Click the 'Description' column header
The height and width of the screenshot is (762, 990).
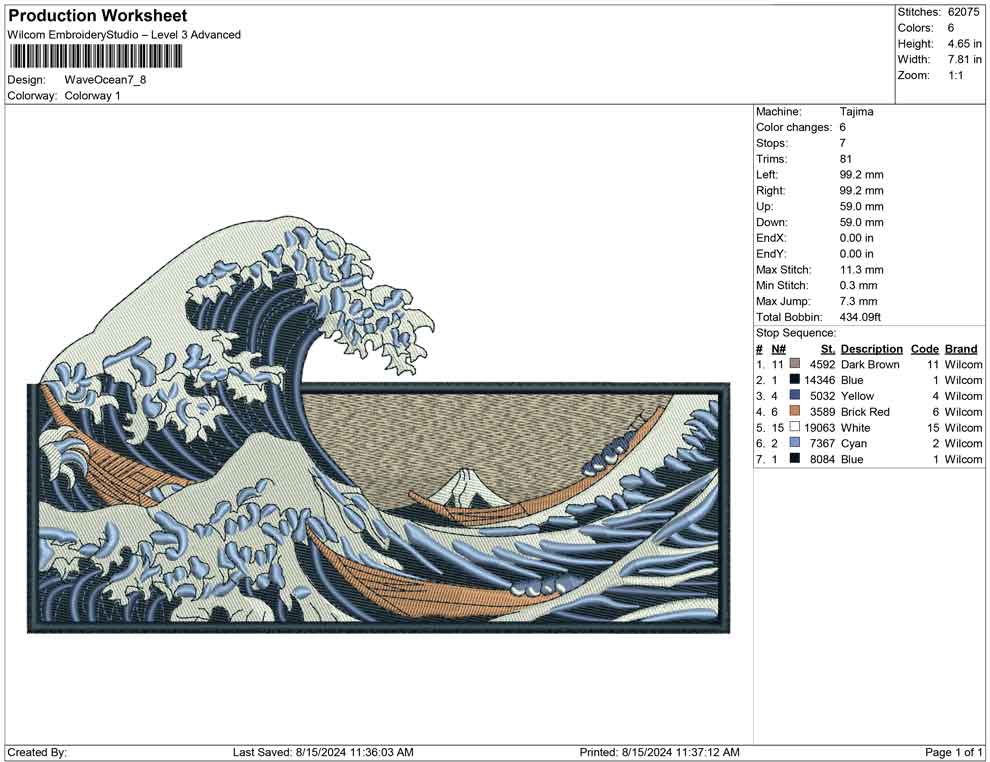point(872,349)
